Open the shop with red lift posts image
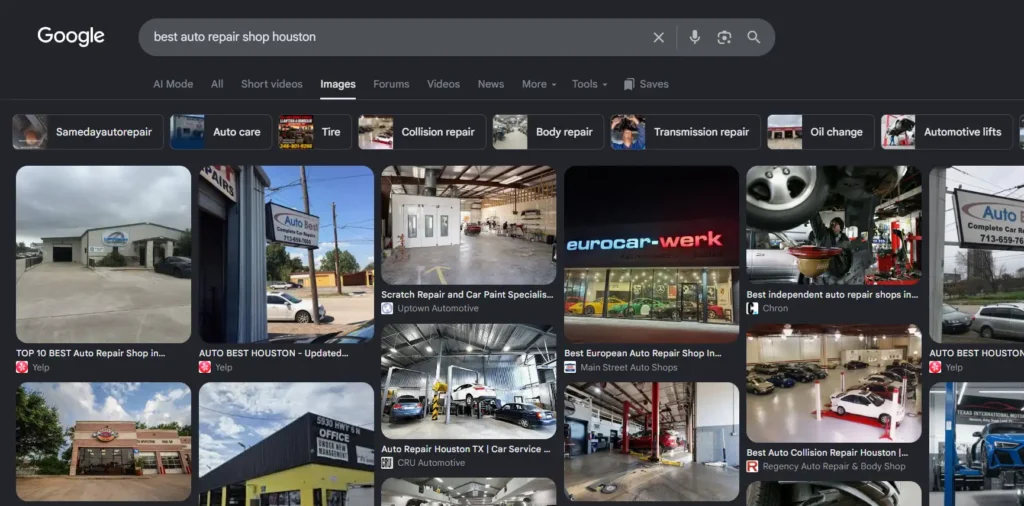 pyautogui.click(x=651, y=441)
